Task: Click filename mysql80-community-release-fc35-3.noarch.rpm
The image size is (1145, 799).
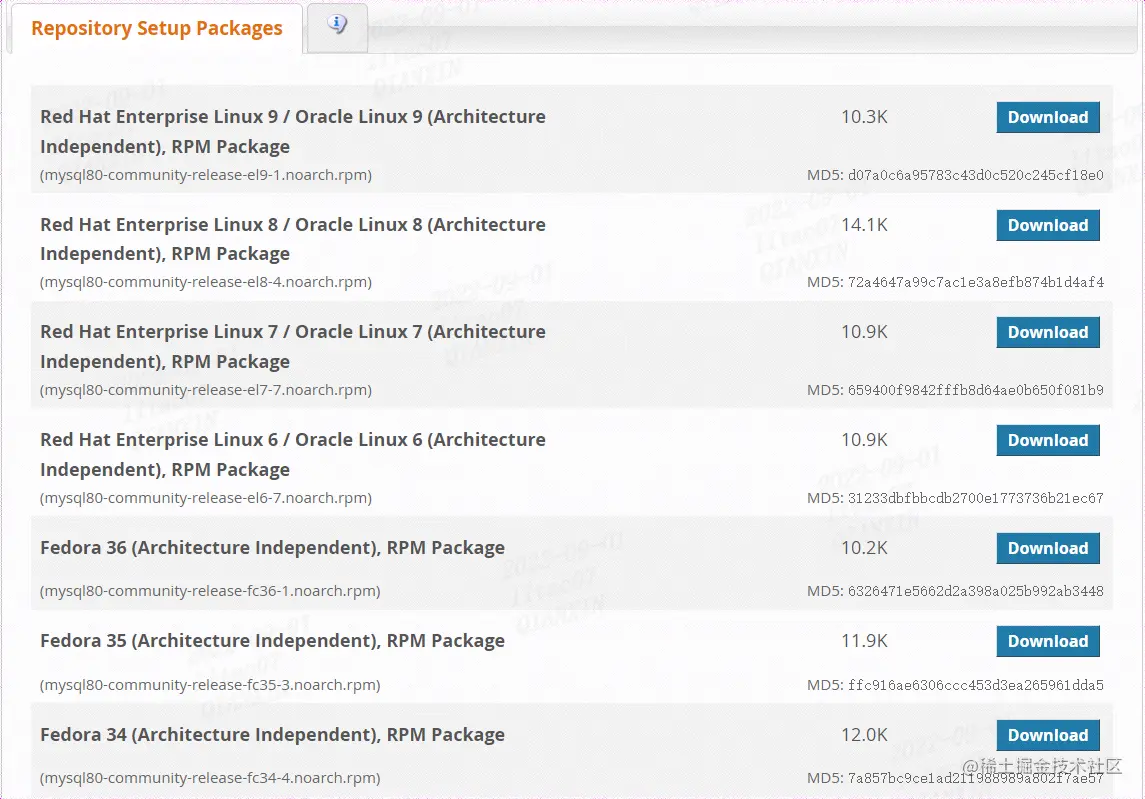Action: point(210,685)
